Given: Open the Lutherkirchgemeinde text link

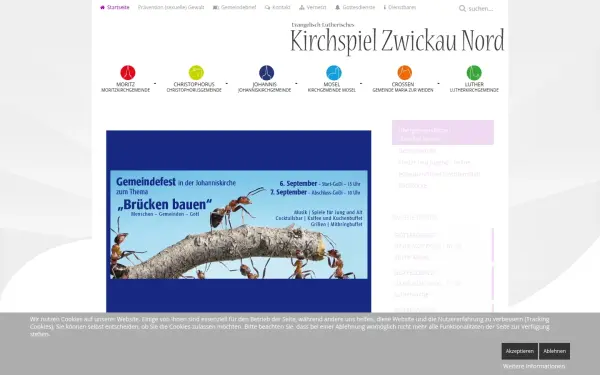Looking at the screenshot, I should point(474,90).
